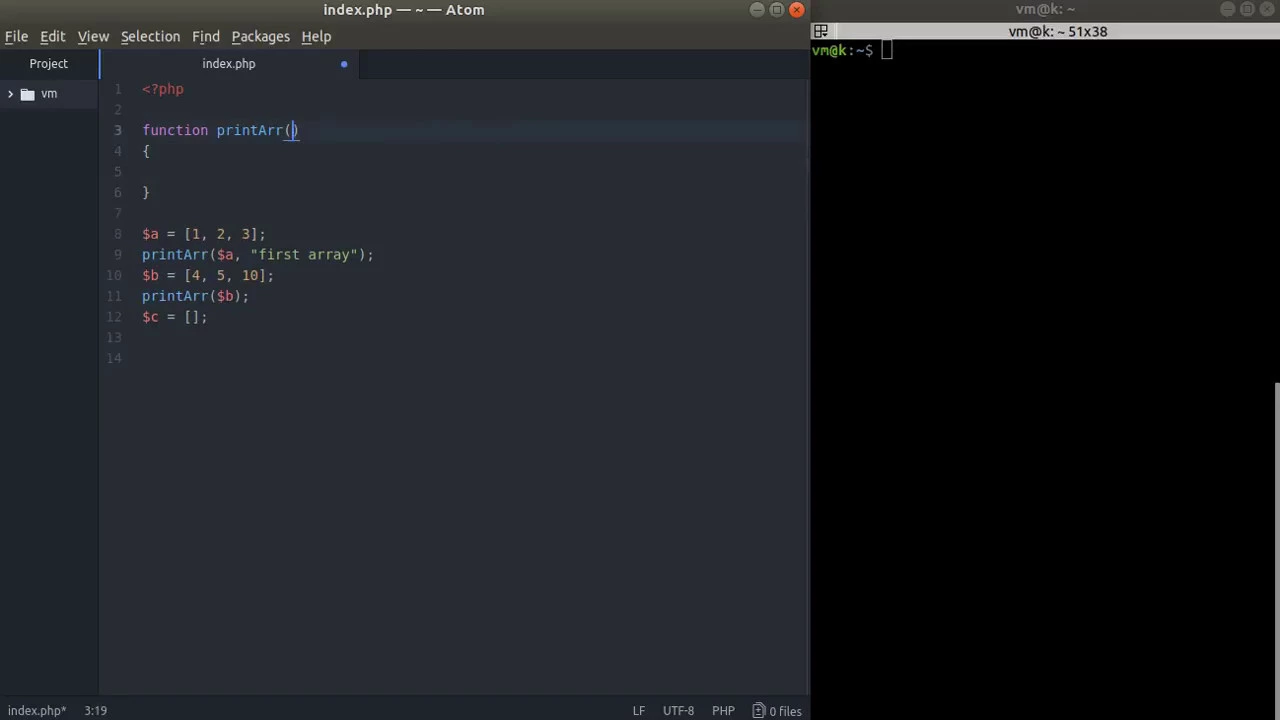Focus the terminal prompt vm@k:~$
The height and width of the screenshot is (720, 1280).
click(842, 50)
